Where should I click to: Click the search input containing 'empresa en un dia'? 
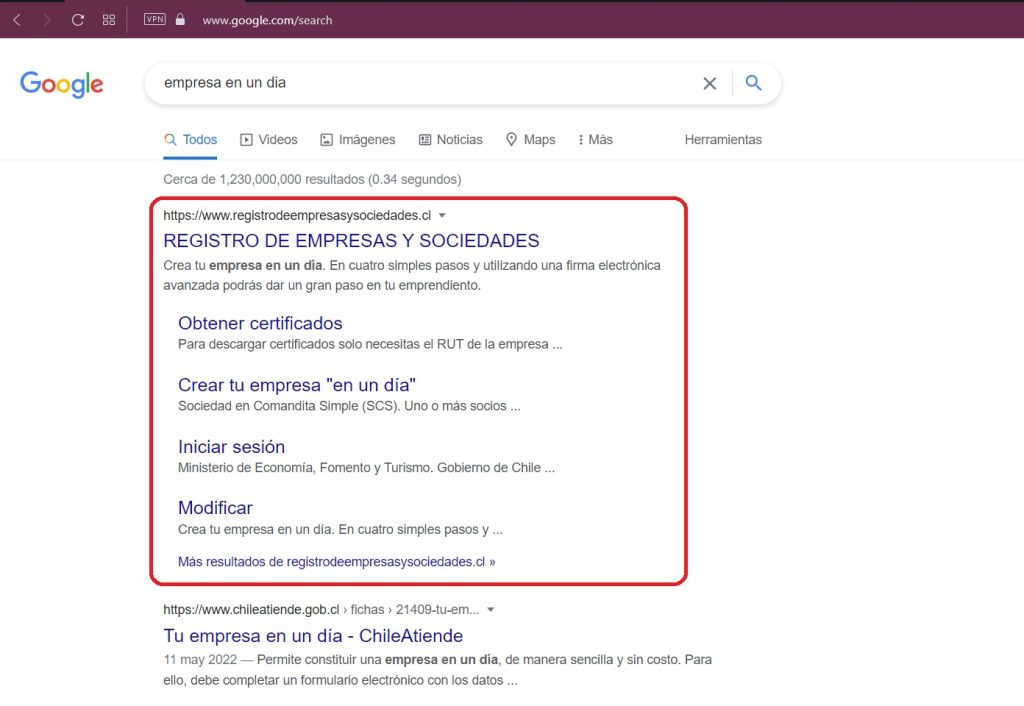(x=420, y=83)
